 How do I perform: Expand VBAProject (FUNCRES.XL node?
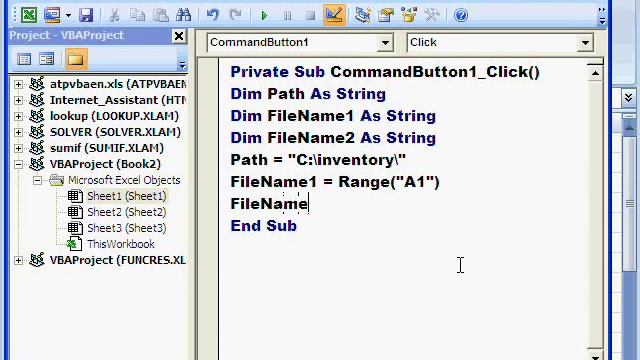(x=18, y=260)
